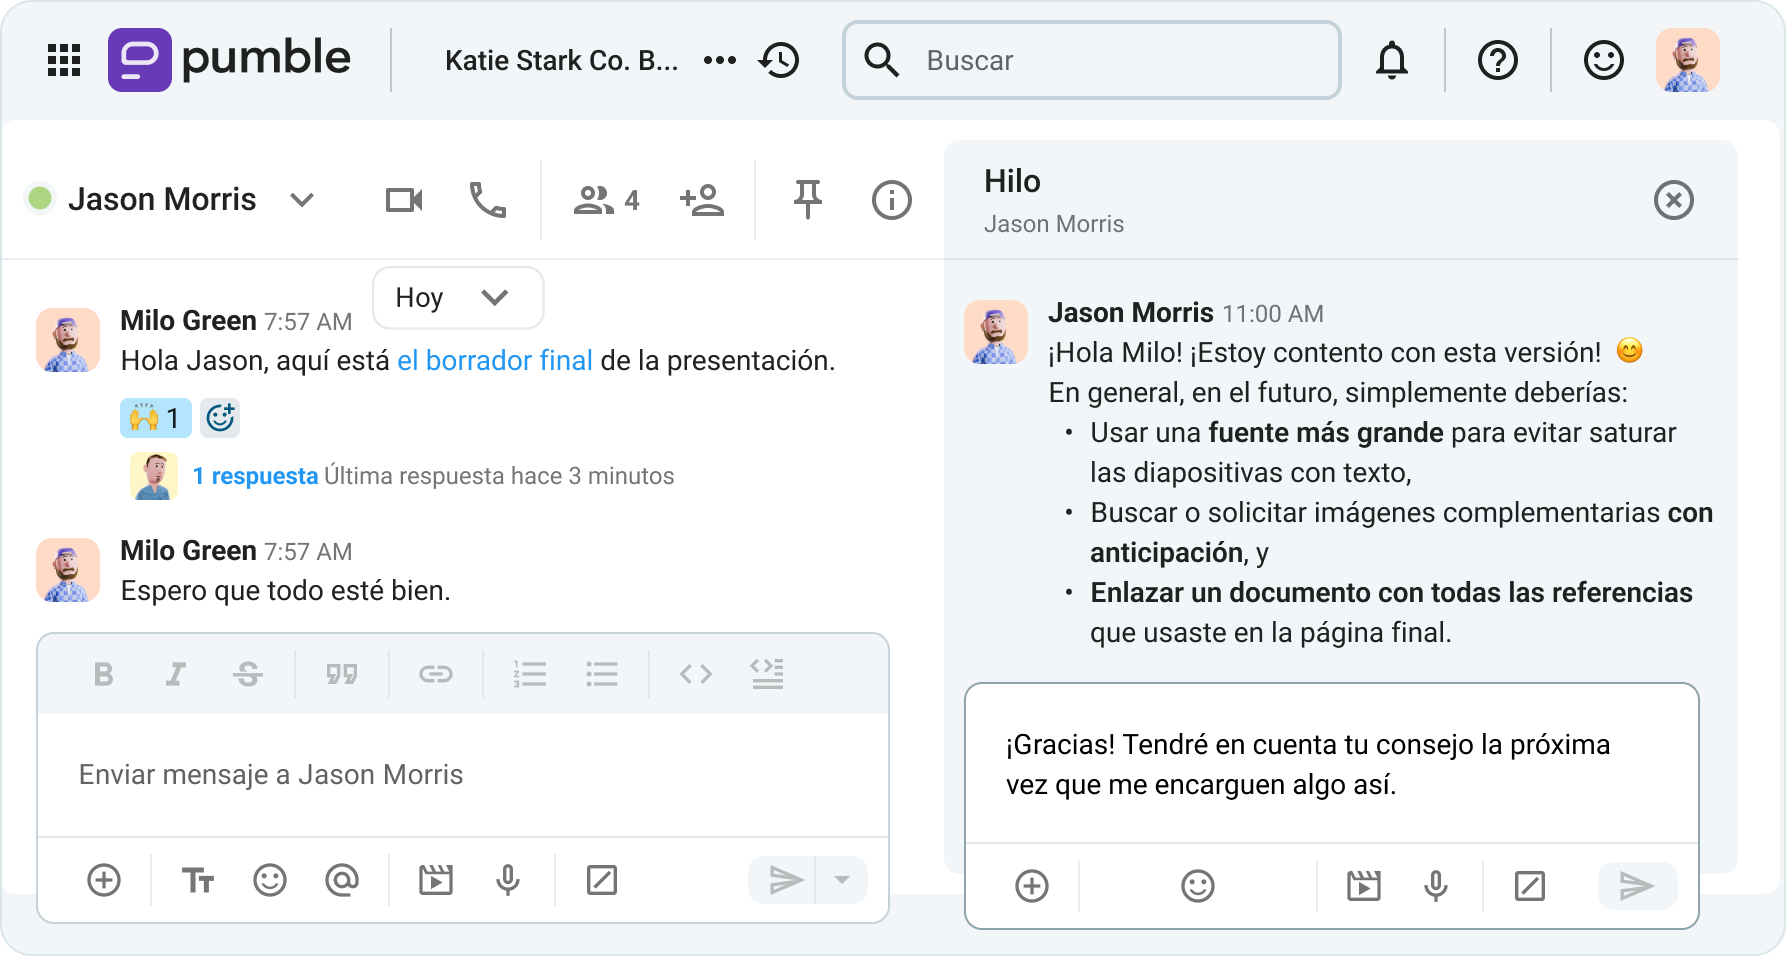
Task: Open the emoji picker in the message composer
Action: [x=270, y=880]
